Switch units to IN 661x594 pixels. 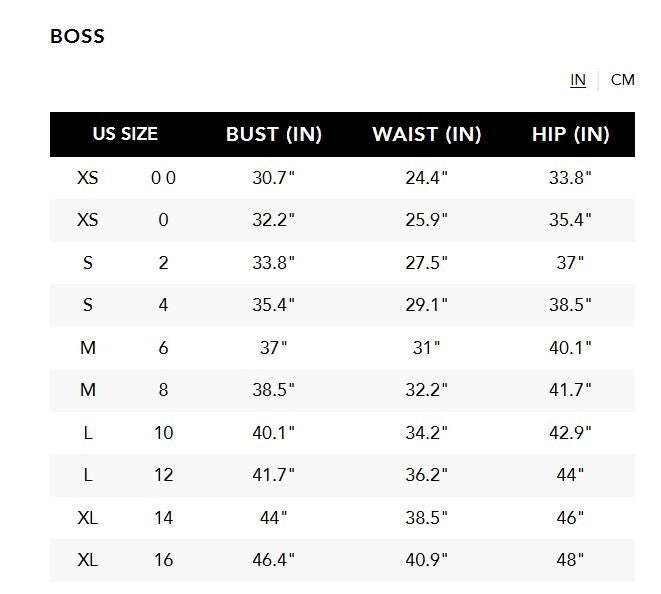pyautogui.click(x=578, y=80)
